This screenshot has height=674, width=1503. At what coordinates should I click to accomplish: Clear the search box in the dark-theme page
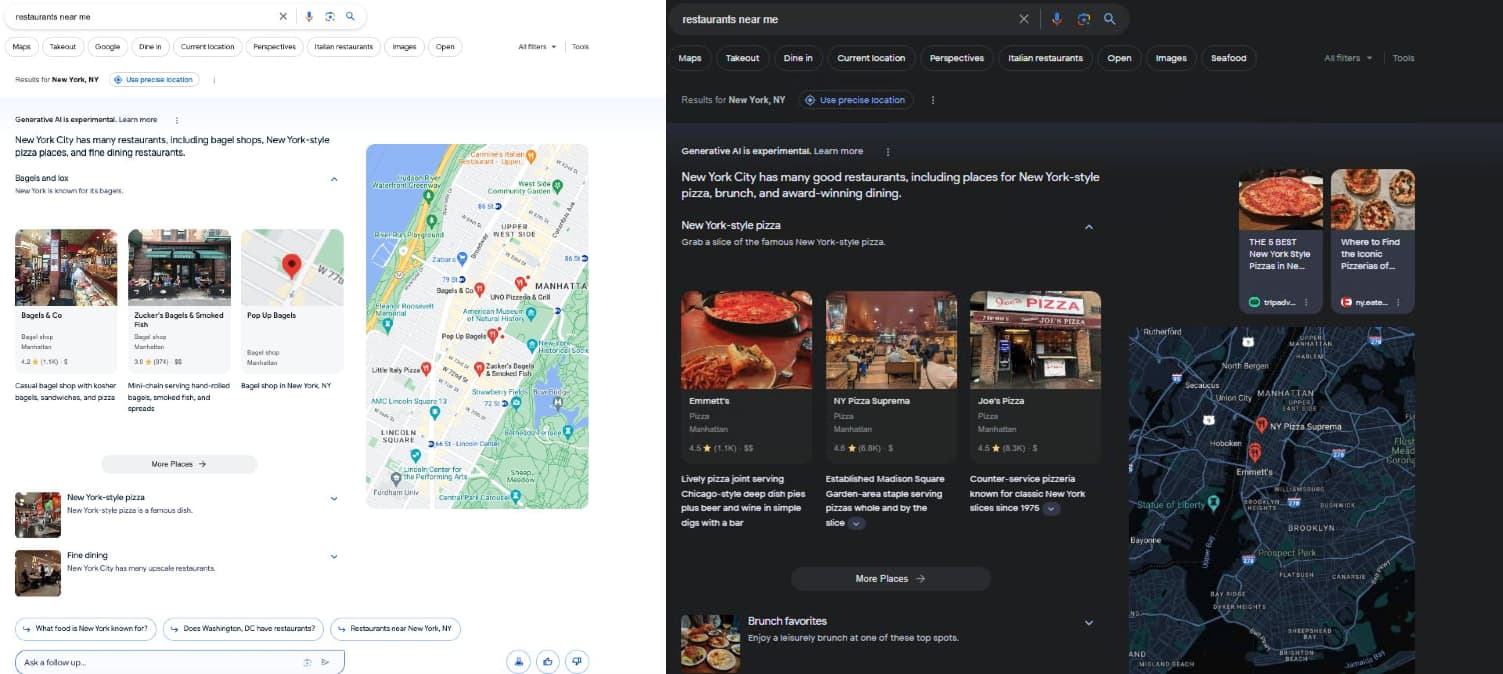1023,19
